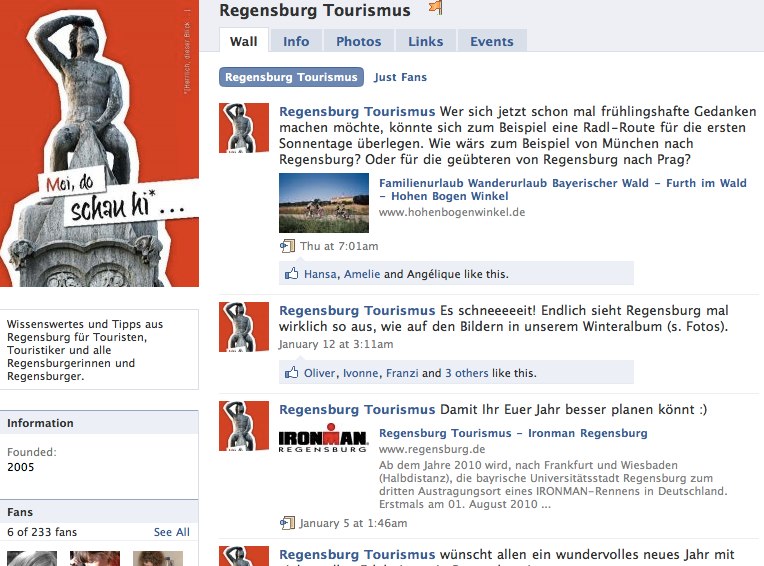Screen dimensions: 764x566
Task: Click the link-share icon next to Thu at 7:01am
Action: tap(287, 246)
